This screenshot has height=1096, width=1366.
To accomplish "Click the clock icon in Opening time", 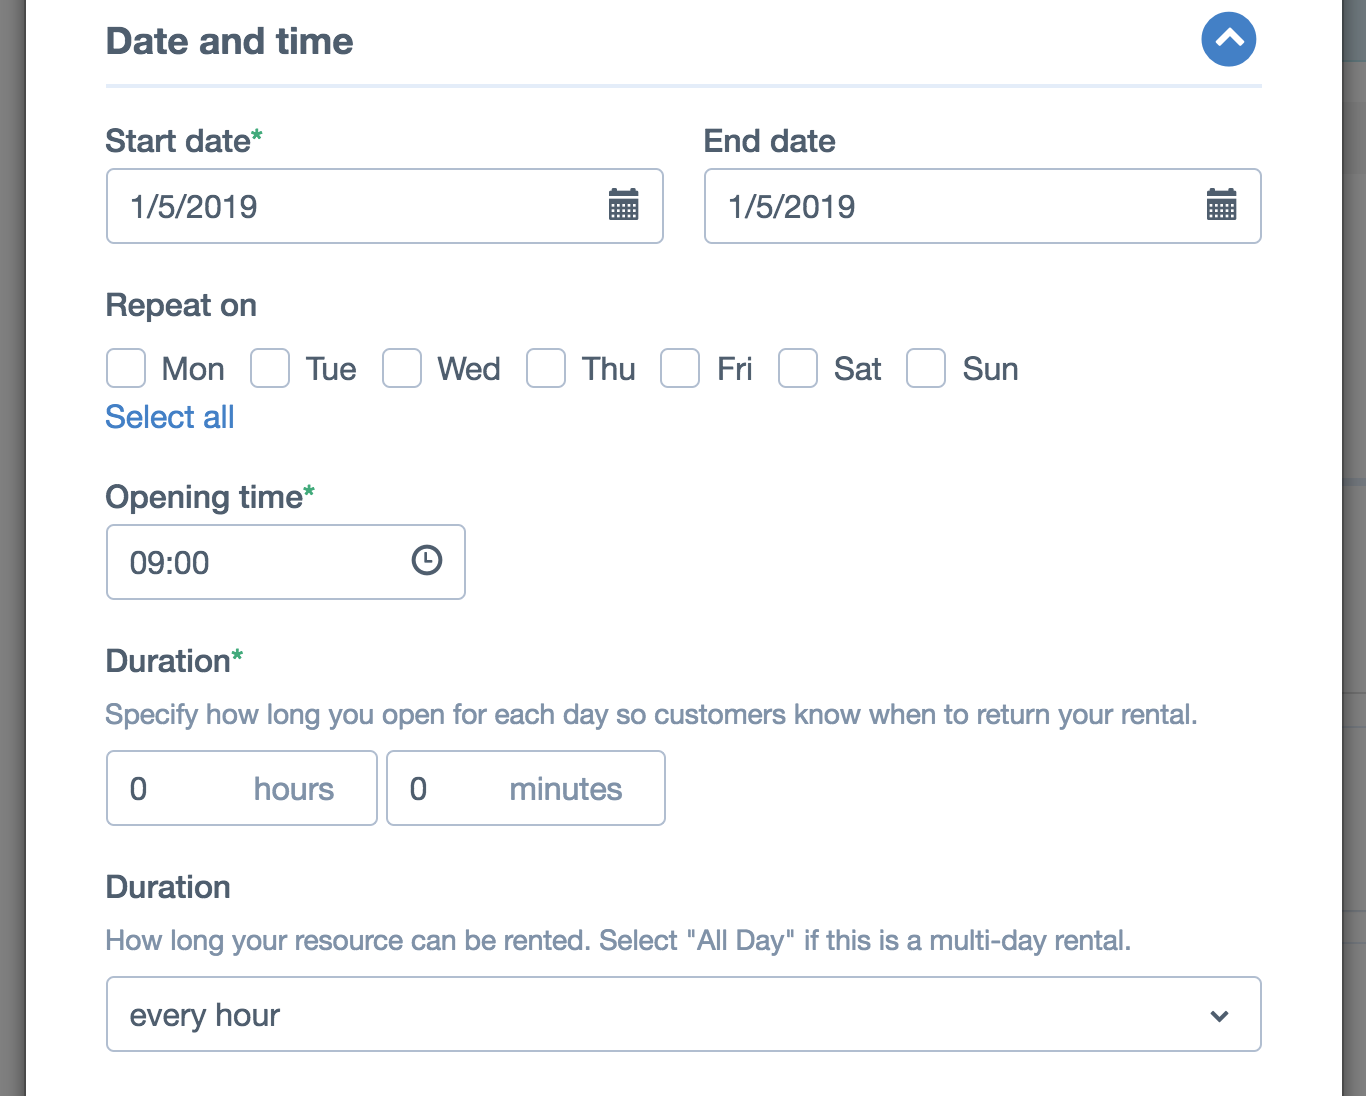I will [427, 560].
